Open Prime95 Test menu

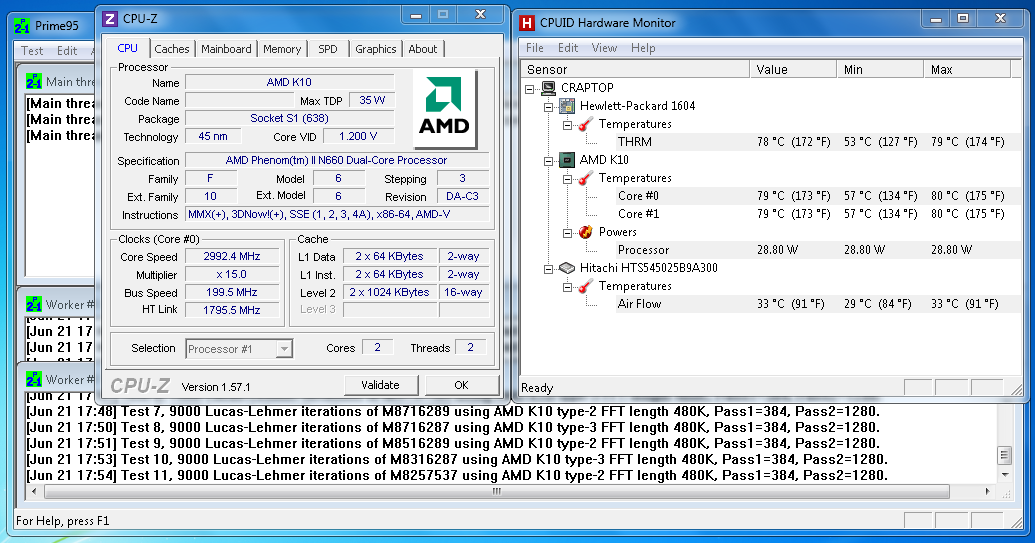click(32, 51)
